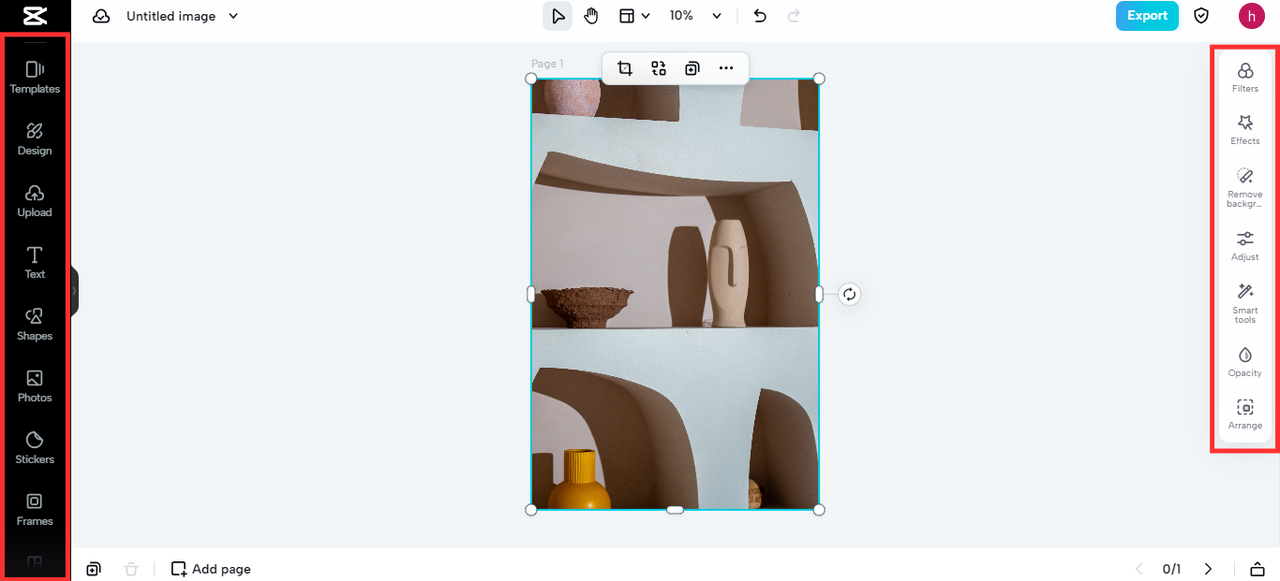
Task: Click the bottom-left corner resize handle
Action: tap(531, 510)
